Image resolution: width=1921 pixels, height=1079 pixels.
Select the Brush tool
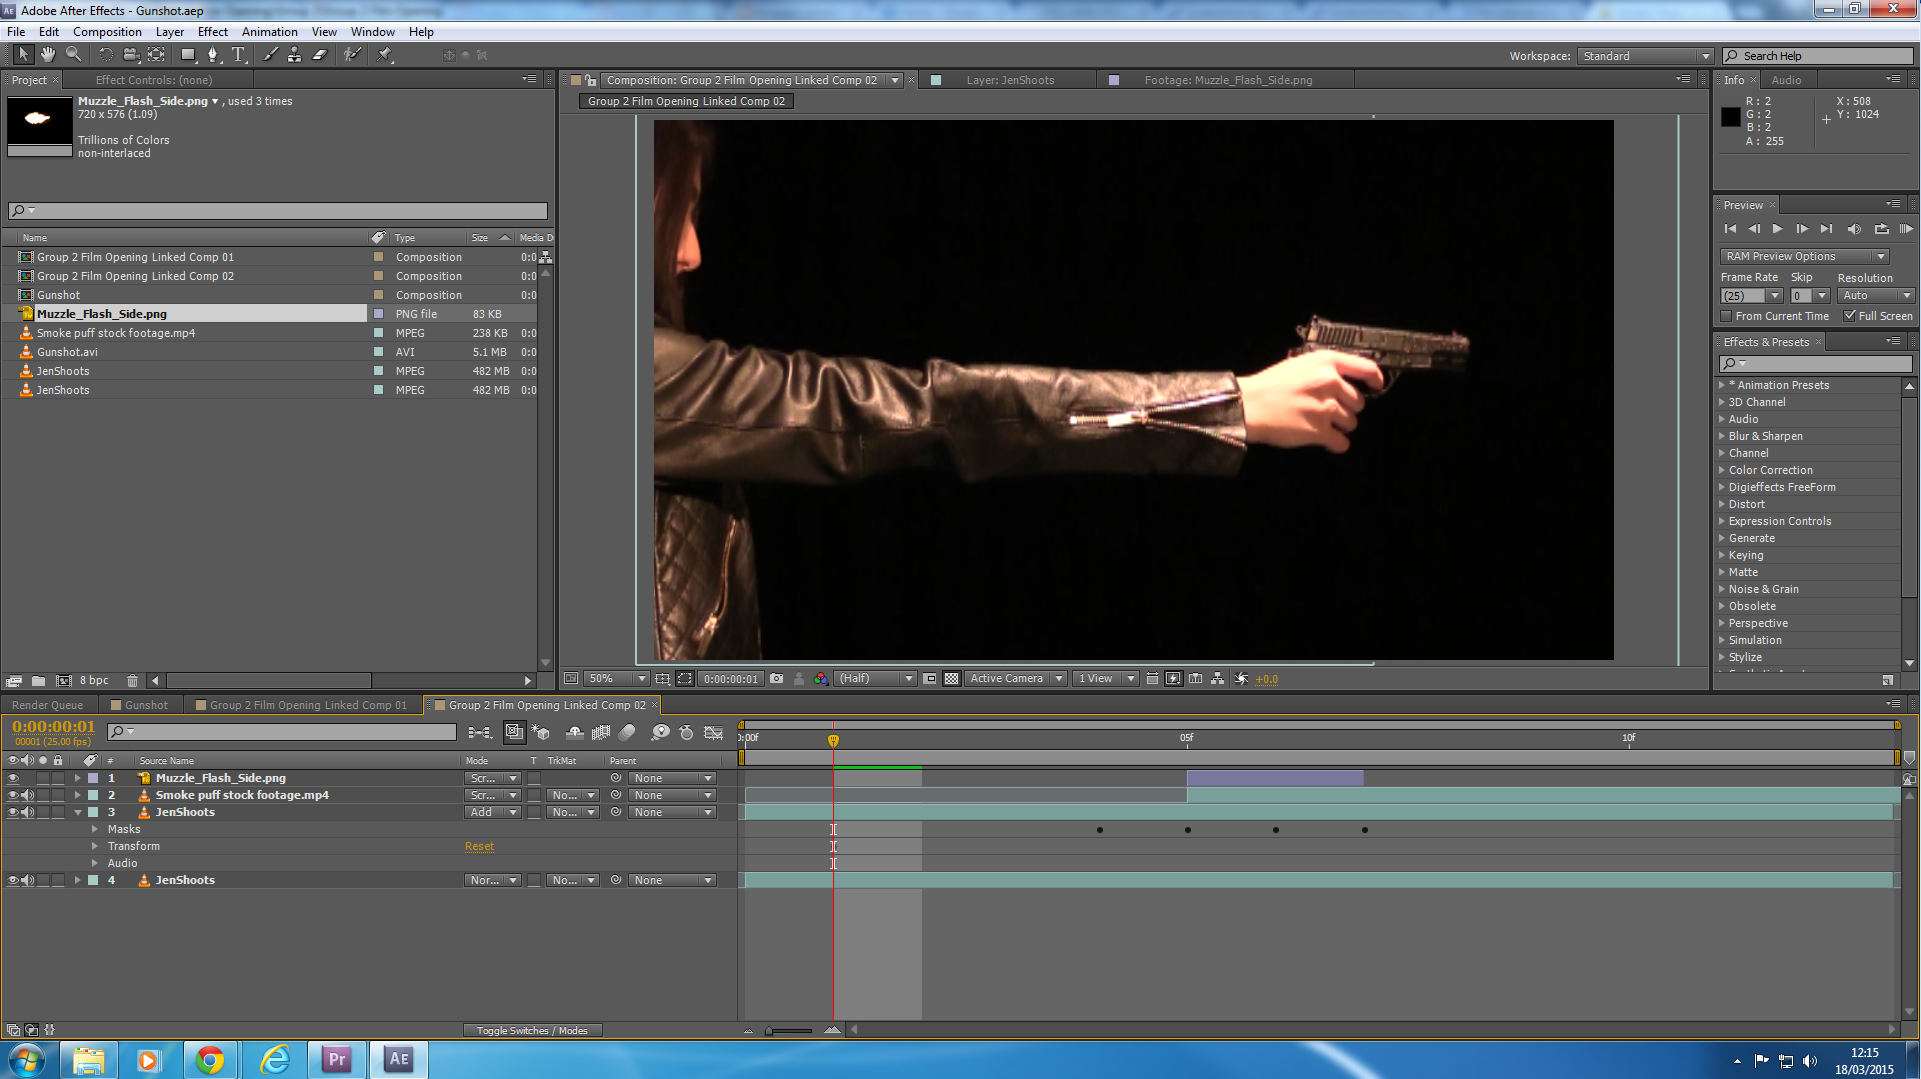tap(270, 55)
